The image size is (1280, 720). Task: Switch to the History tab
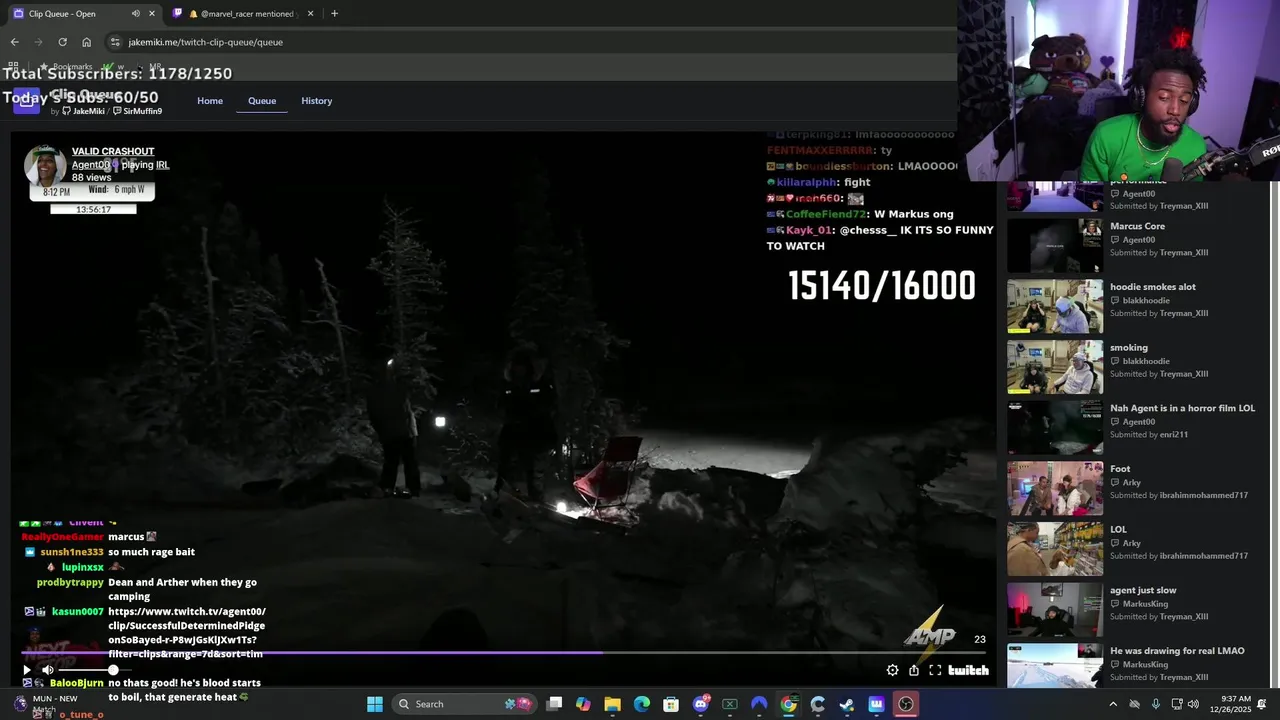[x=316, y=101]
